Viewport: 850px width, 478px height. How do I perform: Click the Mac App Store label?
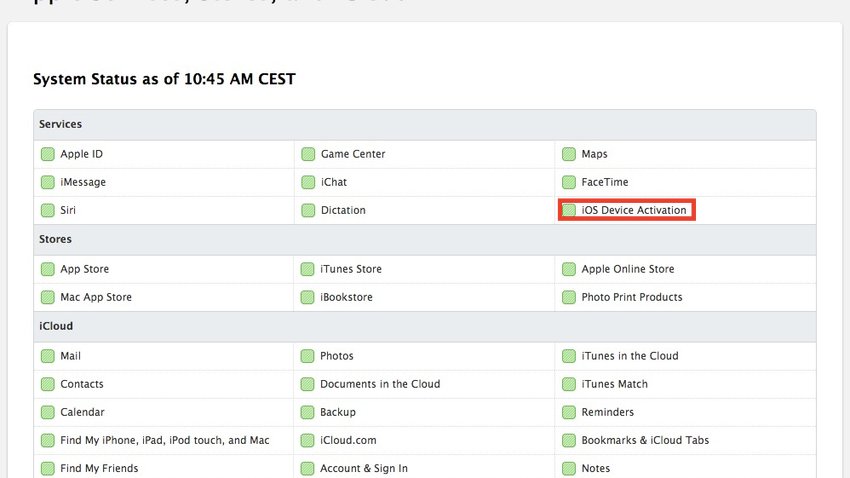pos(96,297)
